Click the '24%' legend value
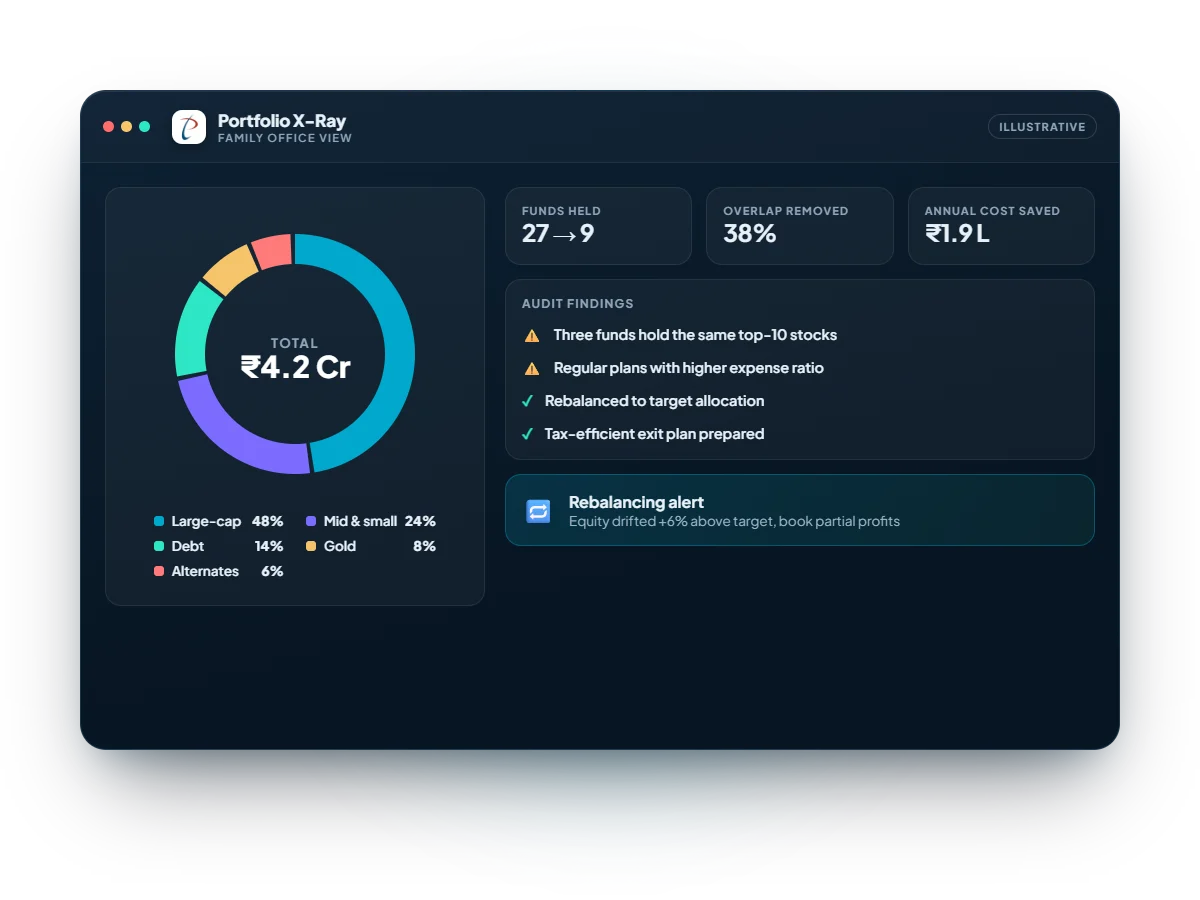Viewport: 1200px width, 900px height. [420, 521]
